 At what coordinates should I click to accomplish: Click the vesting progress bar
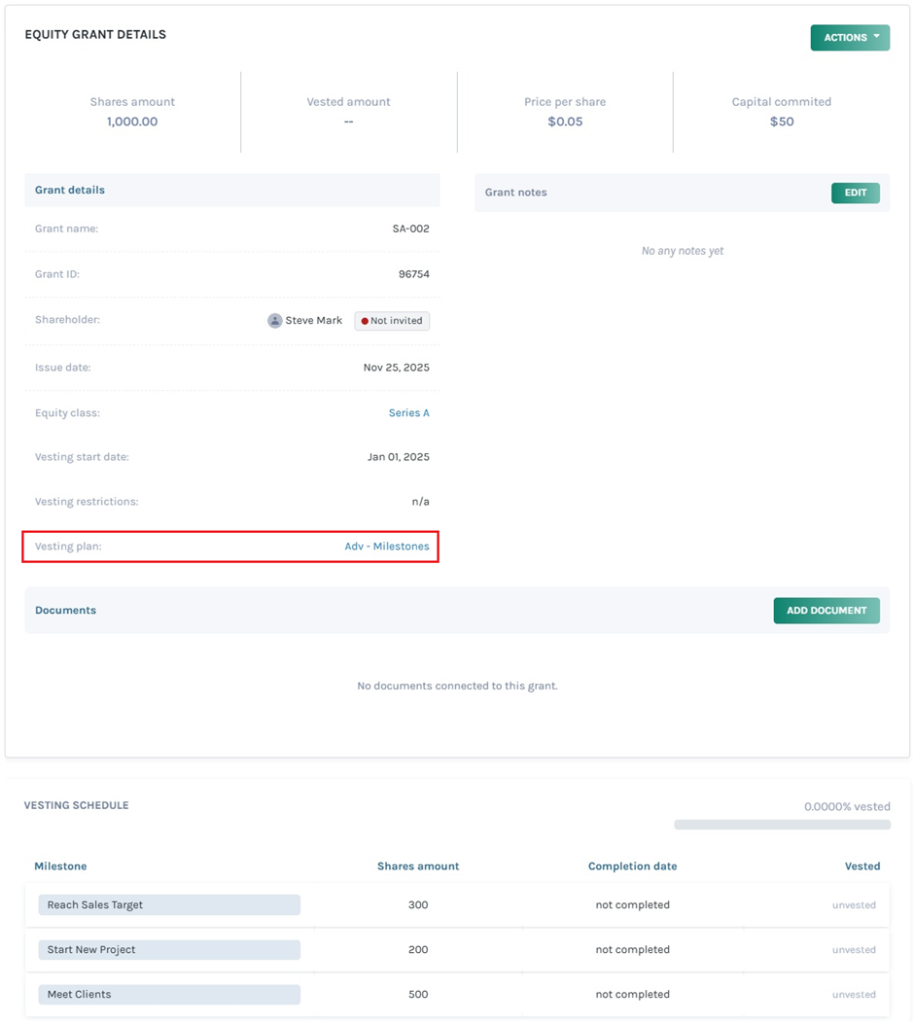tap(781, 825)
